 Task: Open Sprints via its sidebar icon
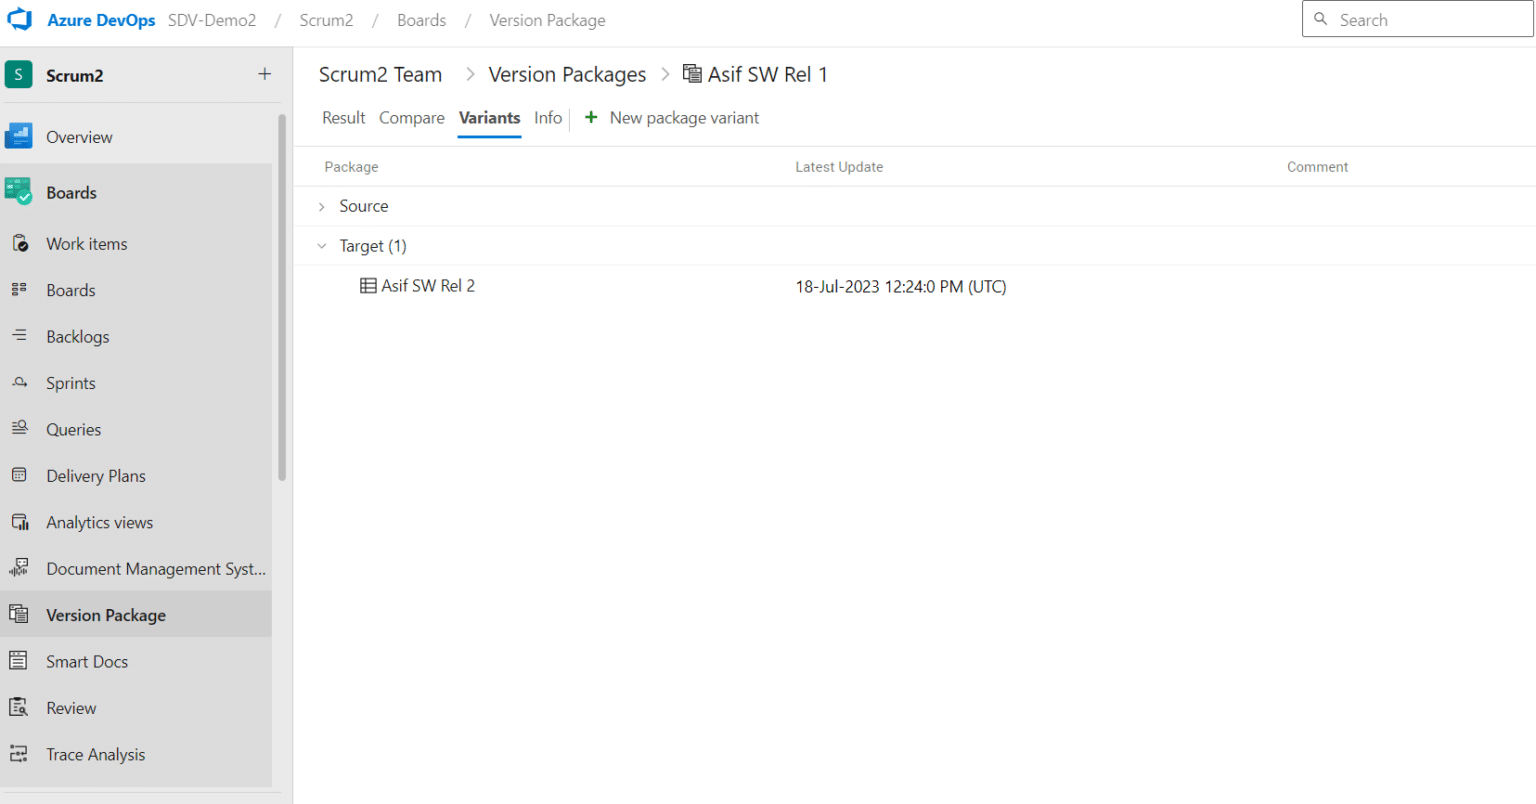pyautogui.click(x=19, y=383)
